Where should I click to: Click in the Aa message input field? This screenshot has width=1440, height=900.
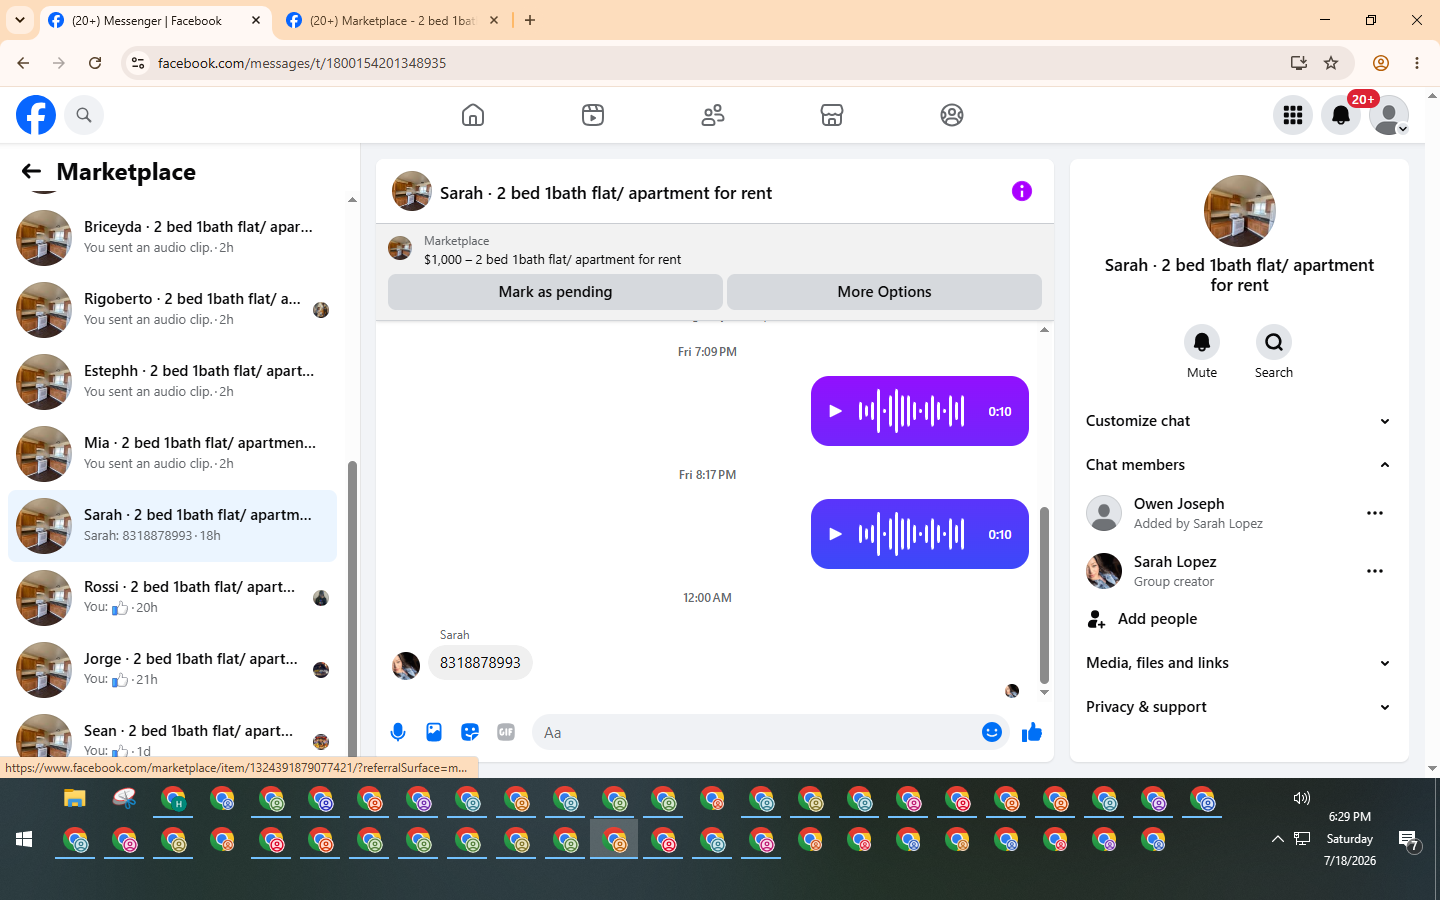click(x=757, y=733)
